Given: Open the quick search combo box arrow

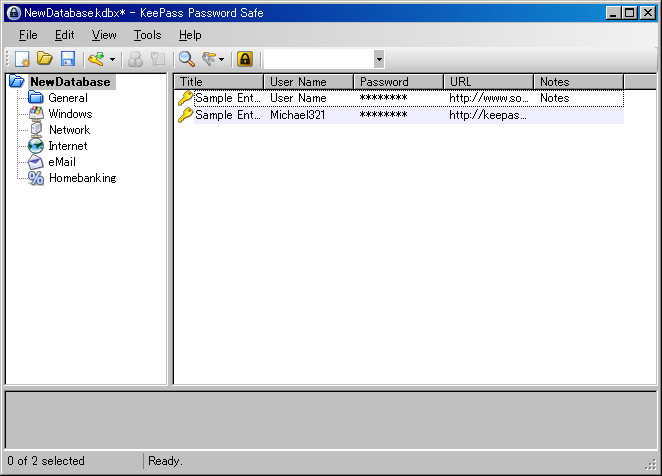Looking at the screenshot, I should (378, 60).
